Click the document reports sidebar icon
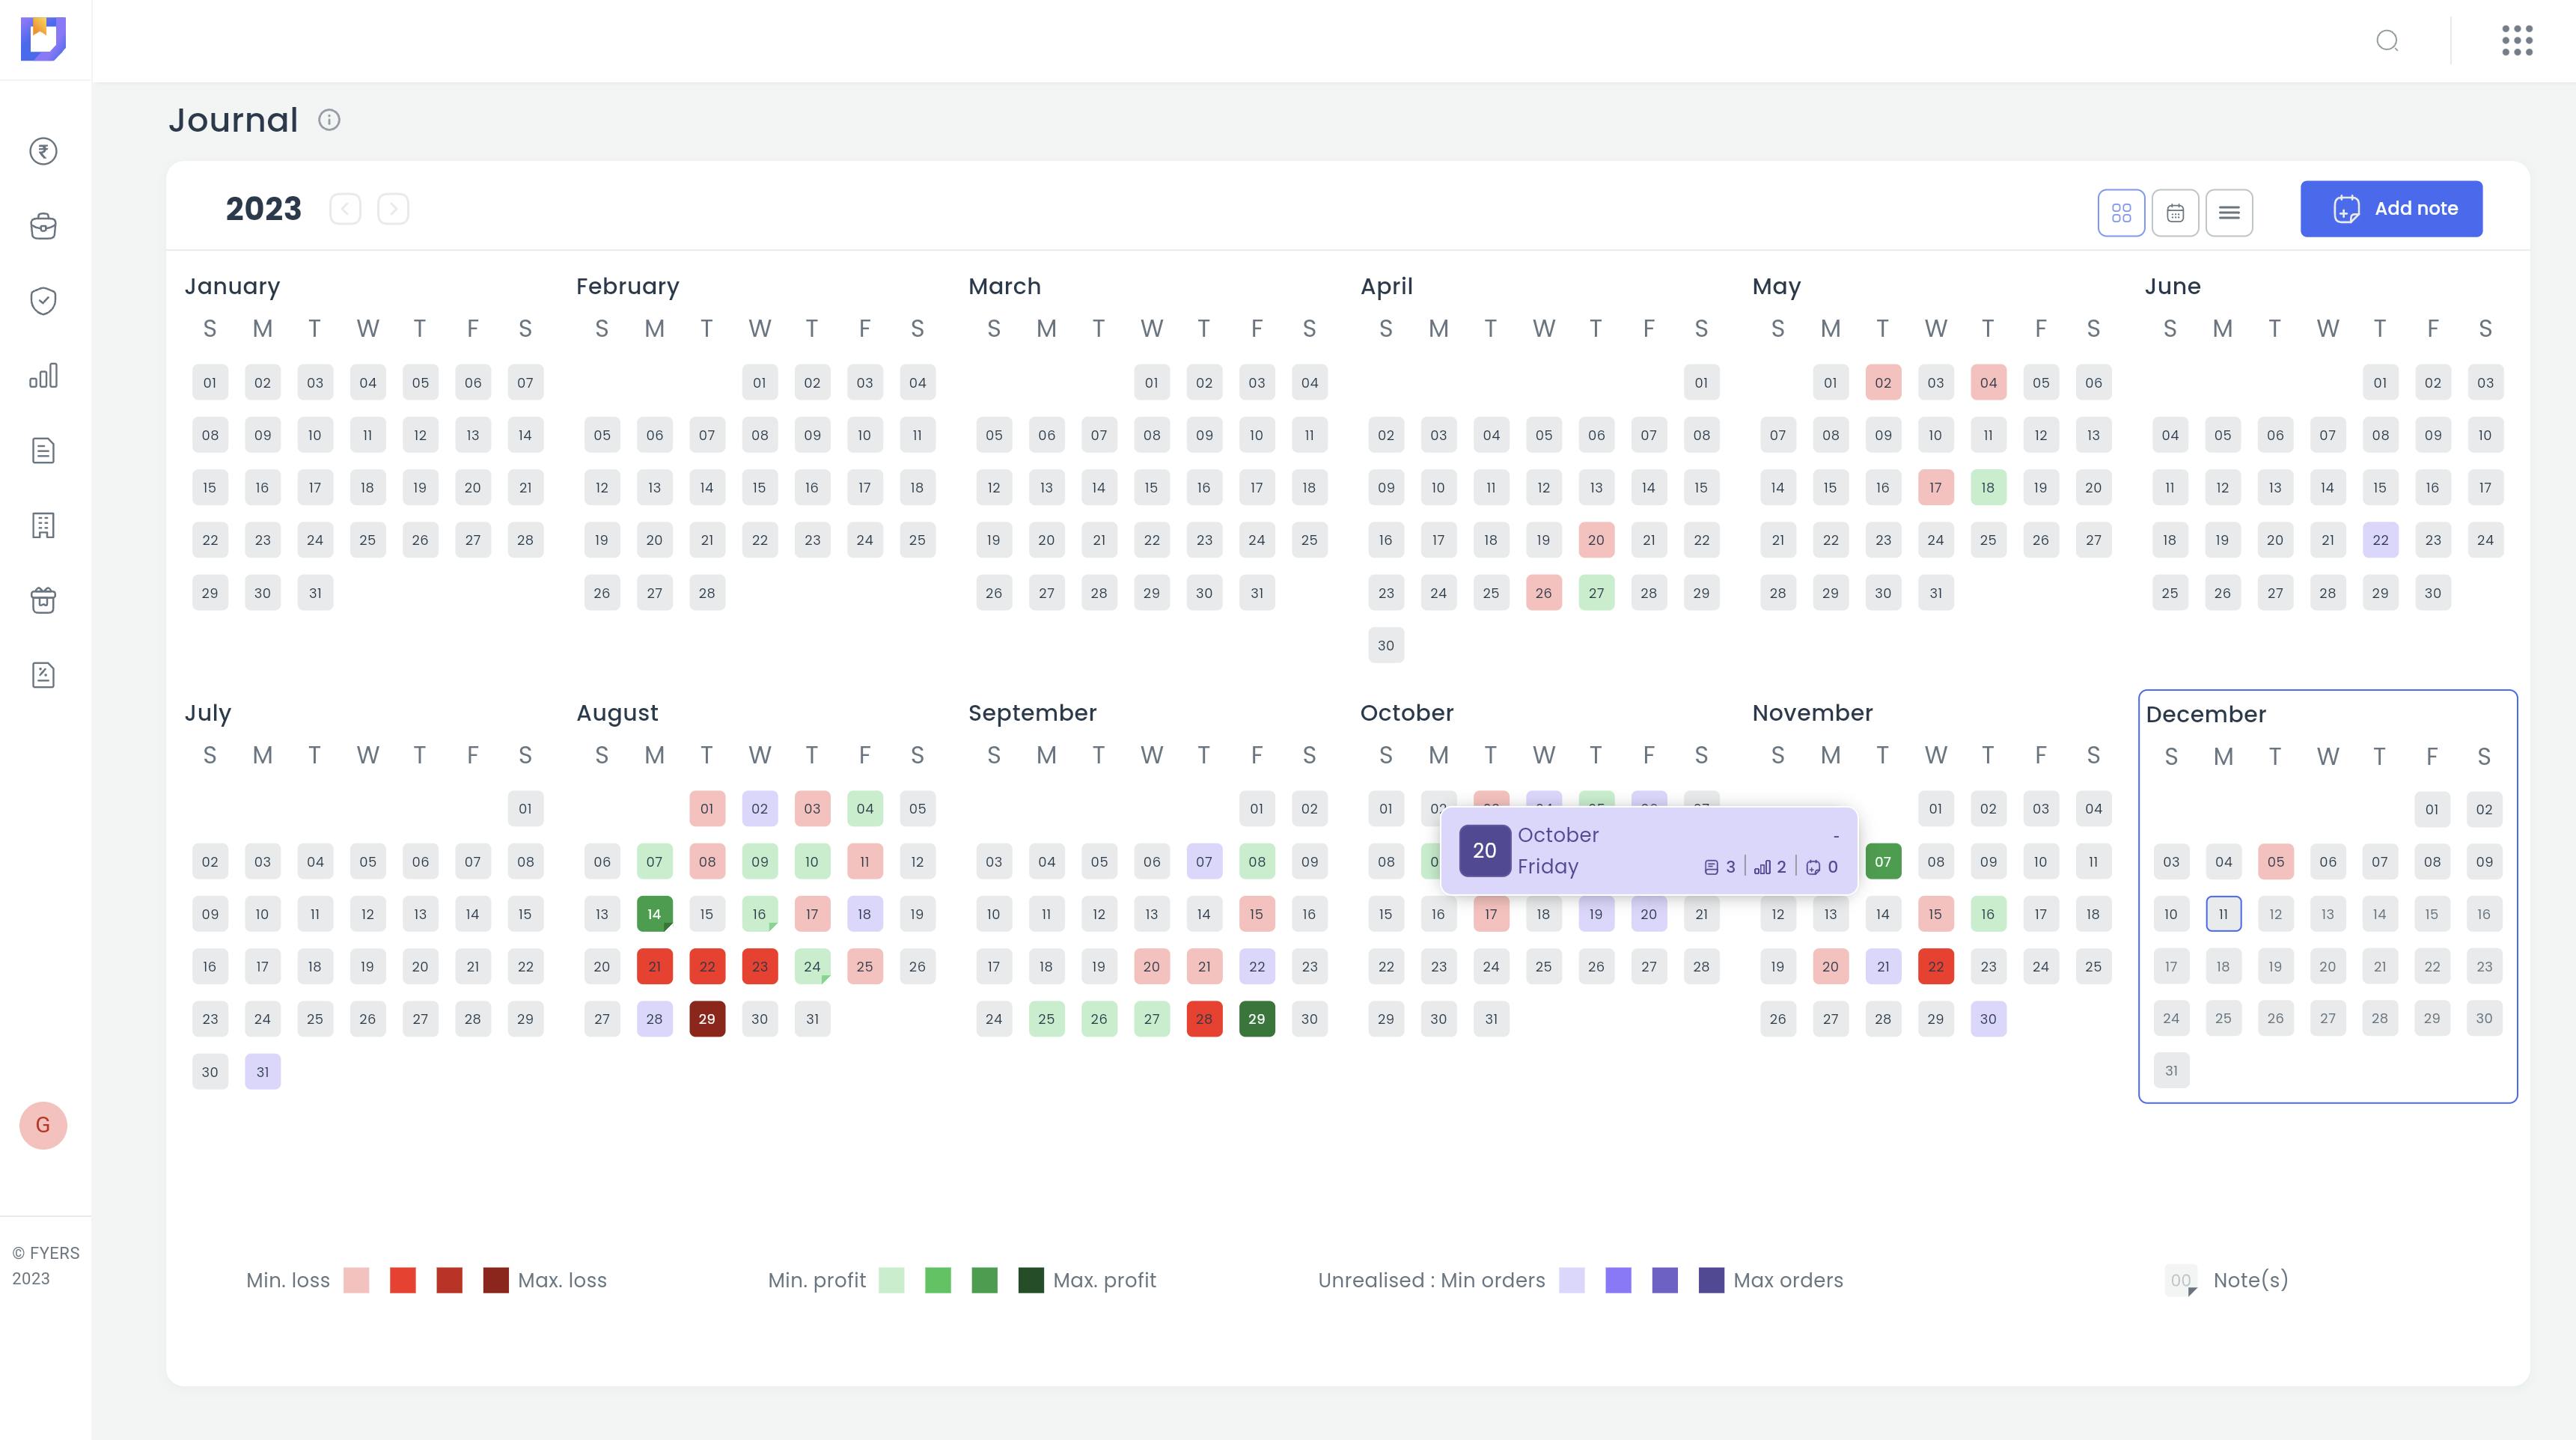The image size is (2576, 1440). pyautogui.click(x=43, y=450)
